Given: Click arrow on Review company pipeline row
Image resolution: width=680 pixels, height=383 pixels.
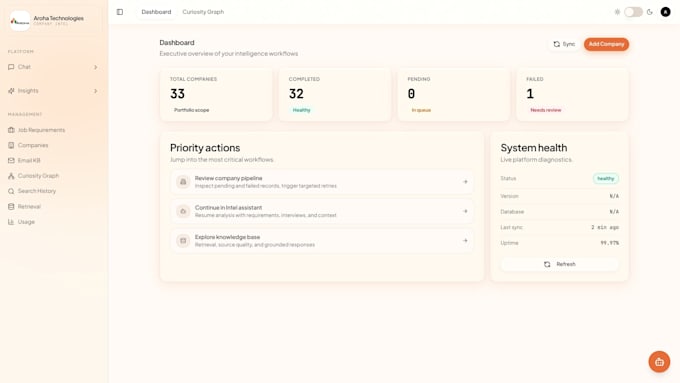Looking at the screenshot, I should 465,182.
